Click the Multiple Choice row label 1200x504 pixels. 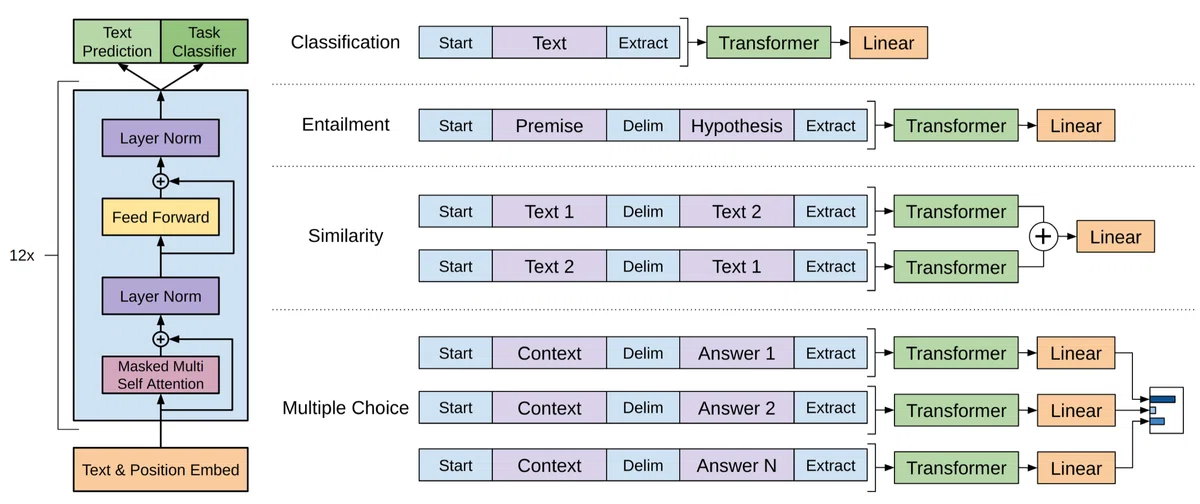[345, 408]
